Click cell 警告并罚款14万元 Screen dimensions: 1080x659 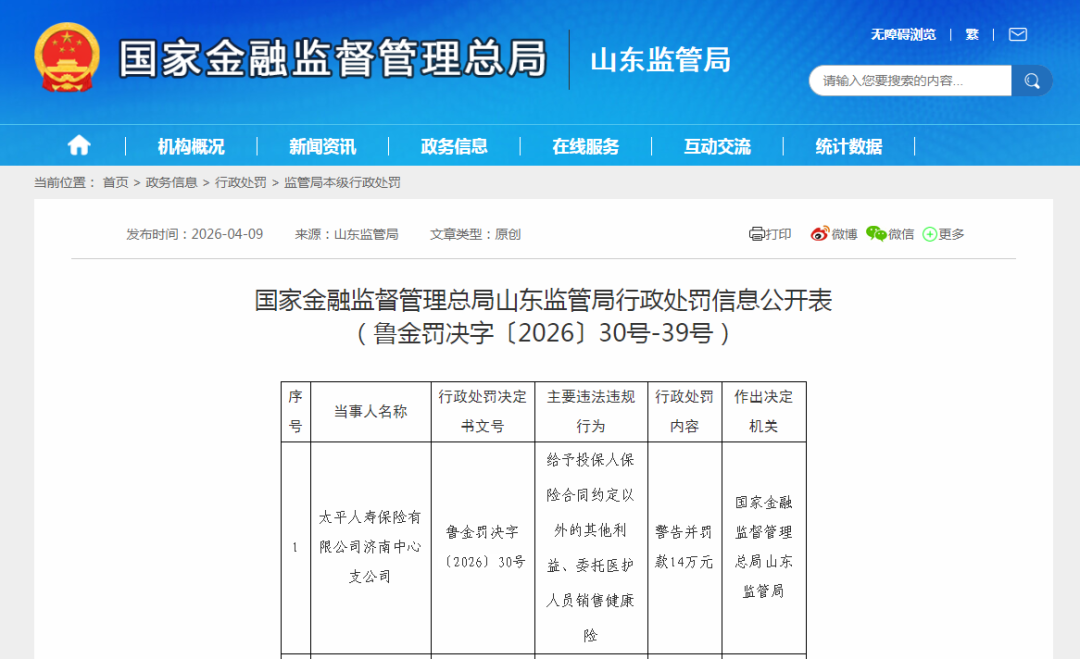pos(685,547)
